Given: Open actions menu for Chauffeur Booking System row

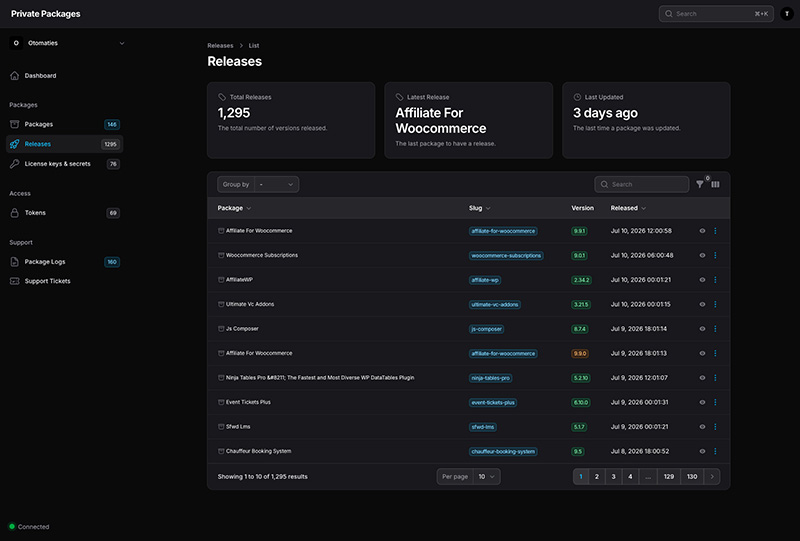Looking at the screenshot, I should point(715,451).
